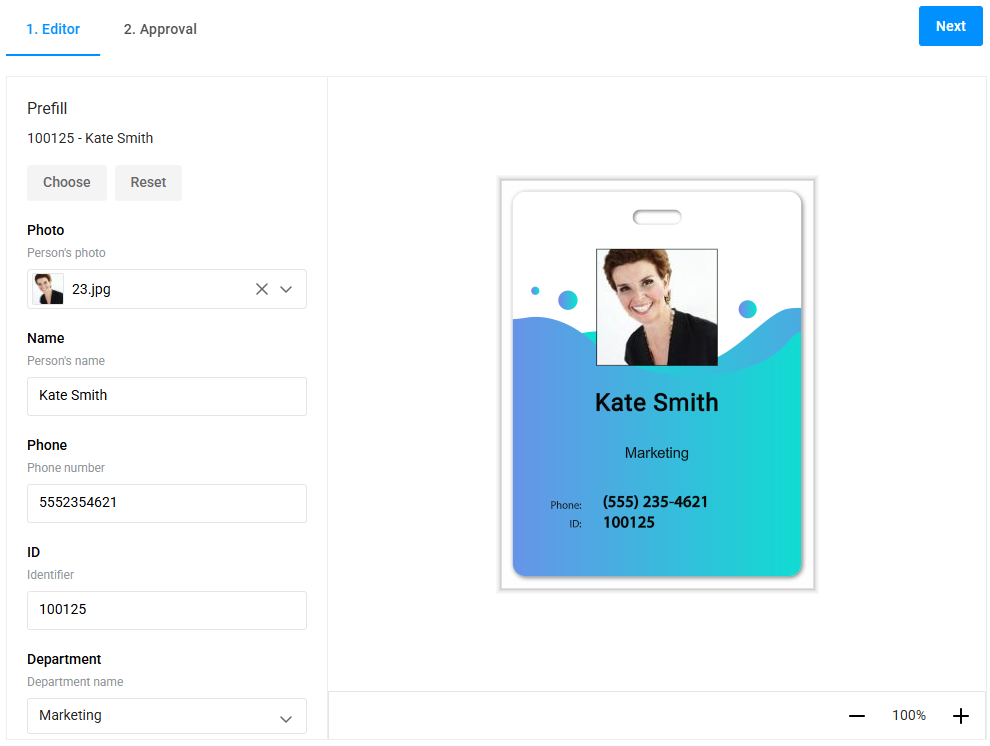Click the 100% zoom level indicator
Viewport: 990px width, 746px height.
(908, 715)
